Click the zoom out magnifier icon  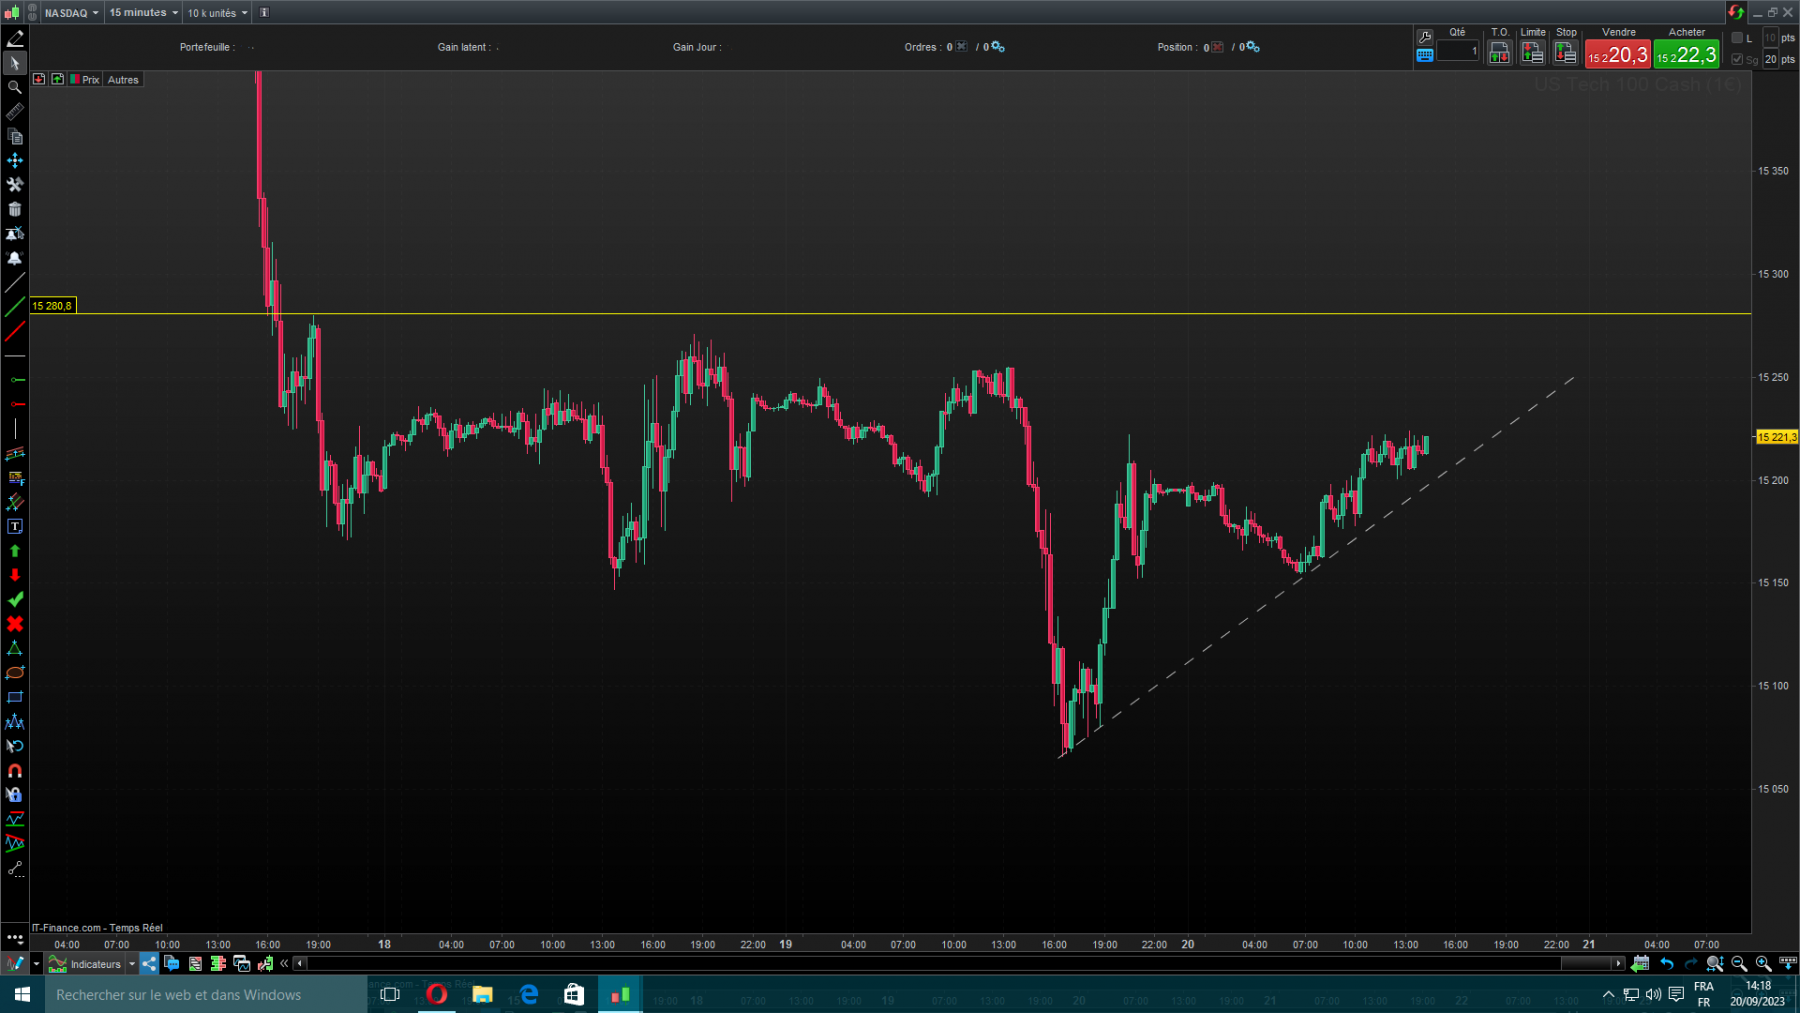(1739, 964)
